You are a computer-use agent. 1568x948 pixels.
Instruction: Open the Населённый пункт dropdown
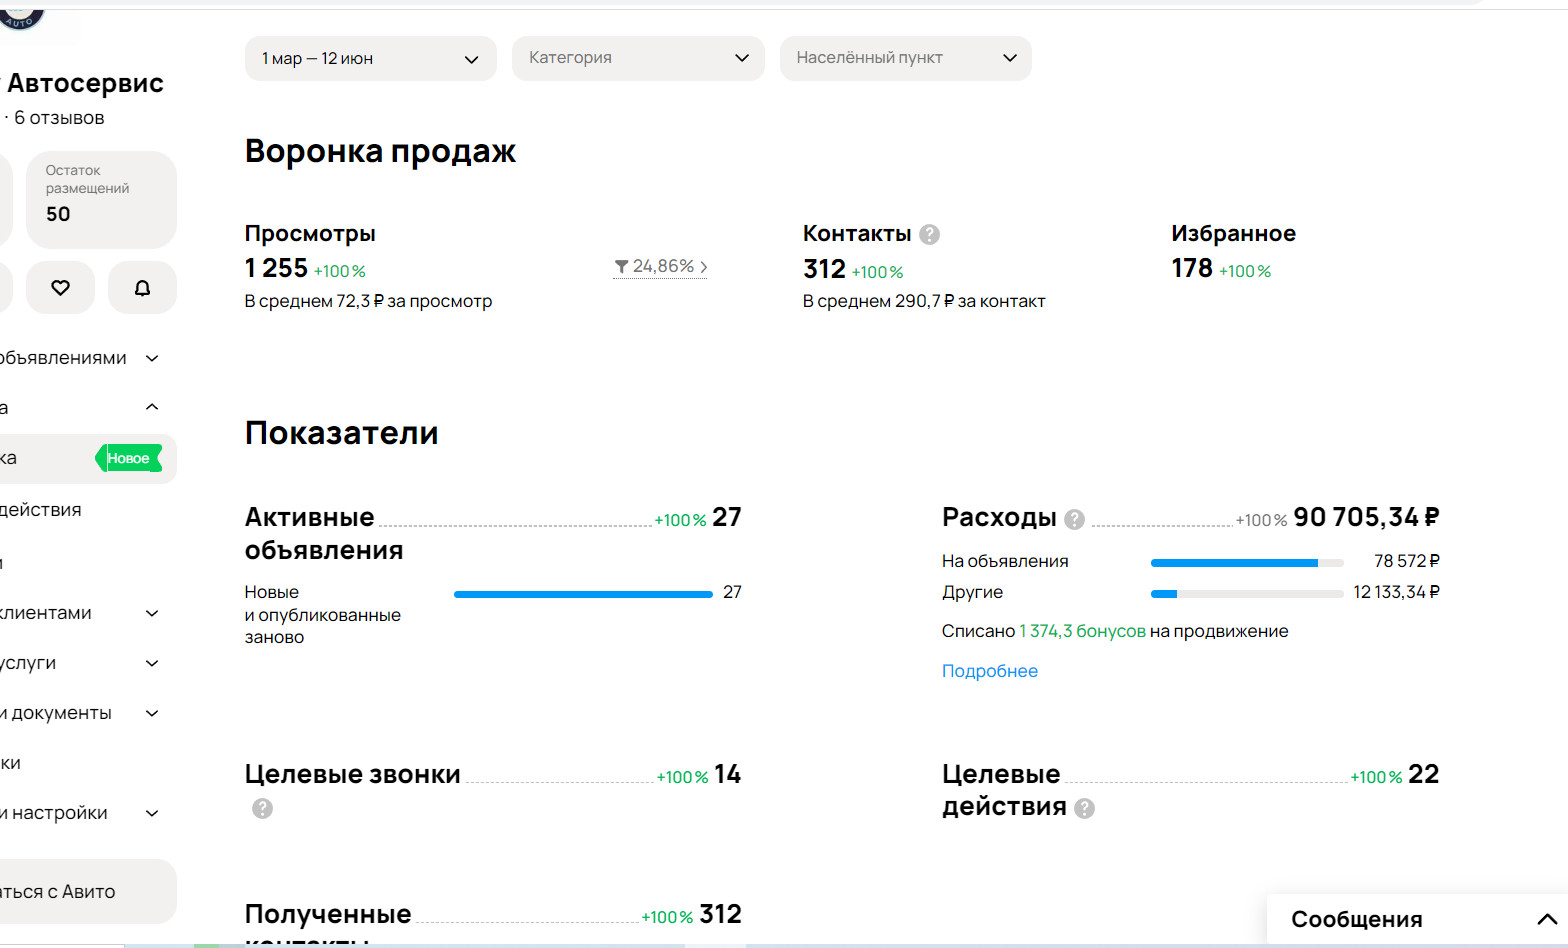click(x=906, y=59)
